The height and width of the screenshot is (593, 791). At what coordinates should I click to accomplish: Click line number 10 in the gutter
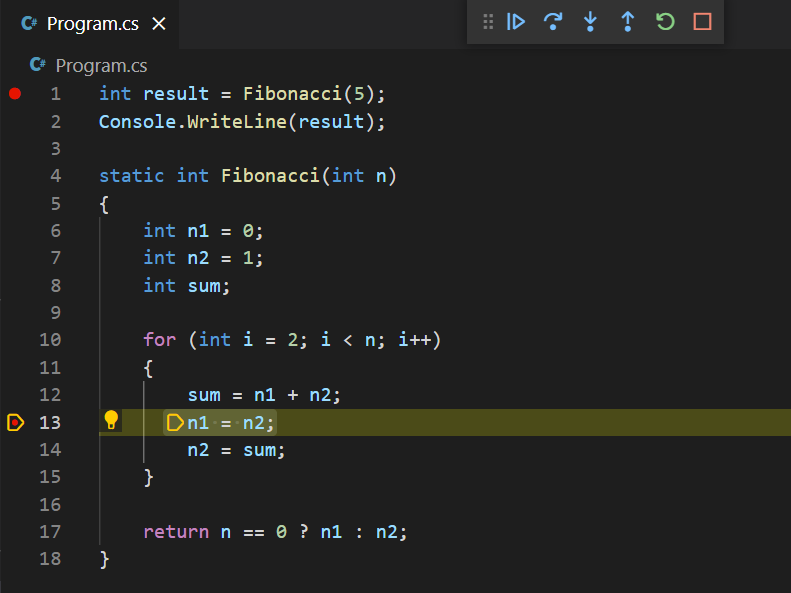coord(50,340)
